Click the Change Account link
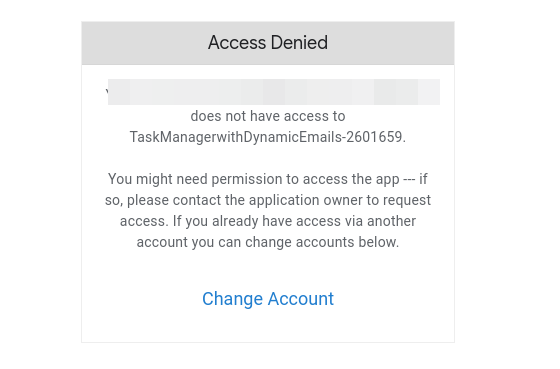 [268, 299]
